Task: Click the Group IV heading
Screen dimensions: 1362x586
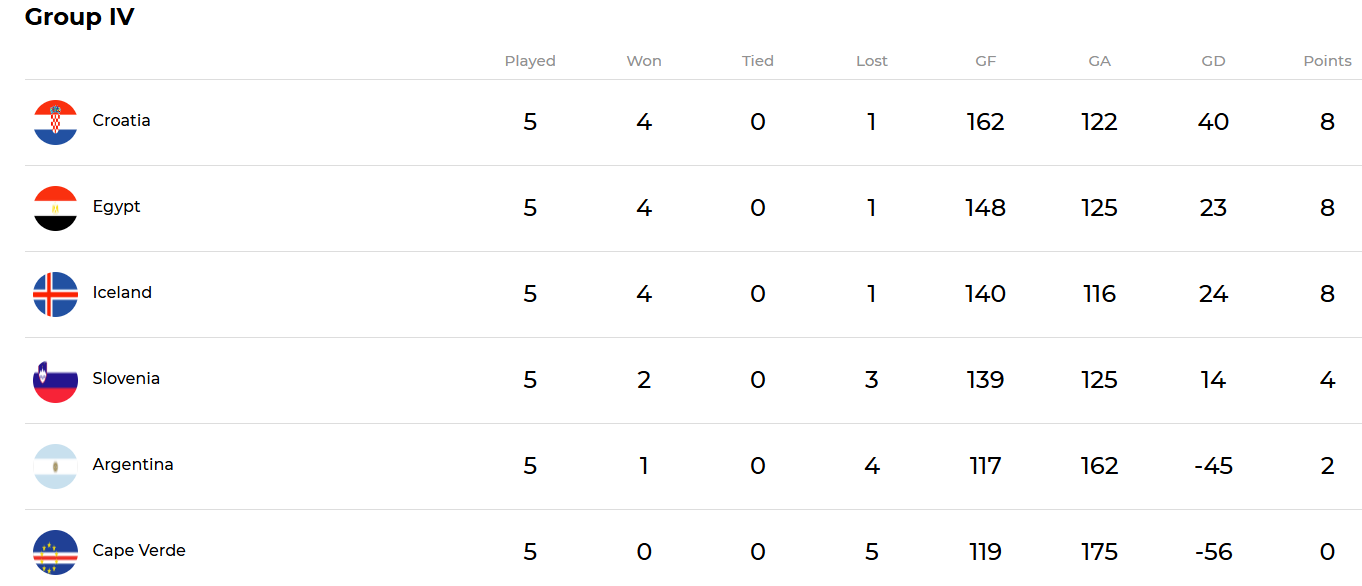Action: 79,17
